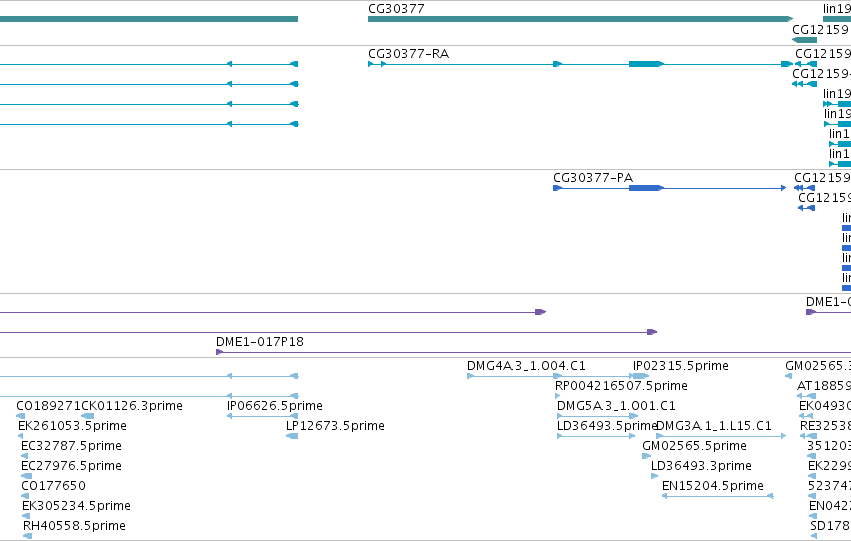The height and width of the screenshot is (541, 851).
Task: Click the DMG5A.3_1.001.C1 feature line
Action: point(597,416)
